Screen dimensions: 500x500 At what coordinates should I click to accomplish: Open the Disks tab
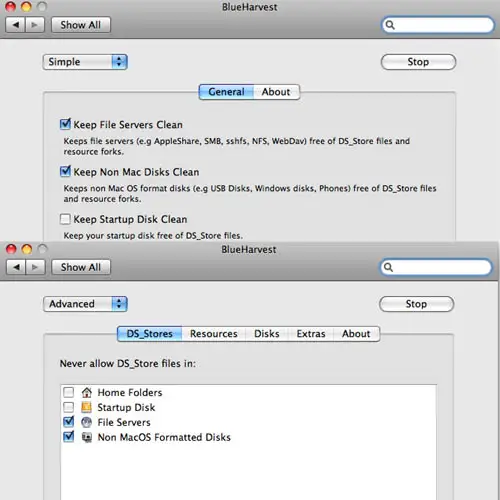tap(267, 334)
